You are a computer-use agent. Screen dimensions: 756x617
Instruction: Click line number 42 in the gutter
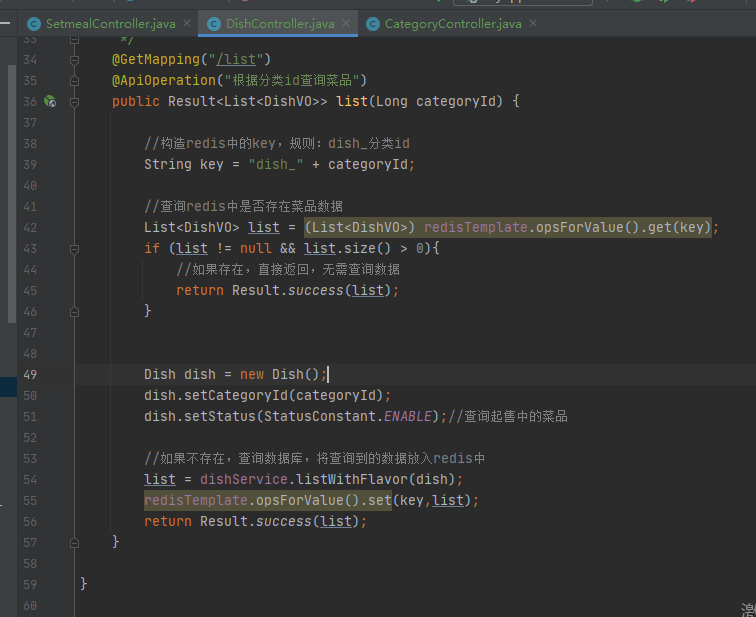pyautogui.click(x=30, y=228)
